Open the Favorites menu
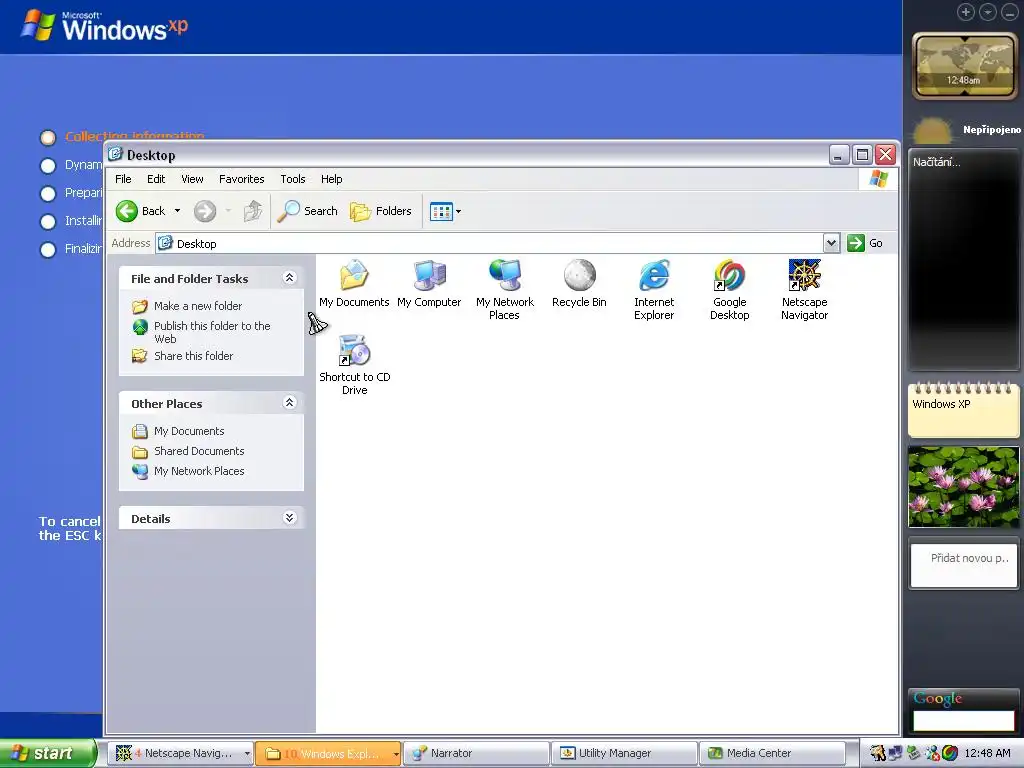Image resolution: width=1024 pixels, height=768 pixels. [x=242, y=179]
